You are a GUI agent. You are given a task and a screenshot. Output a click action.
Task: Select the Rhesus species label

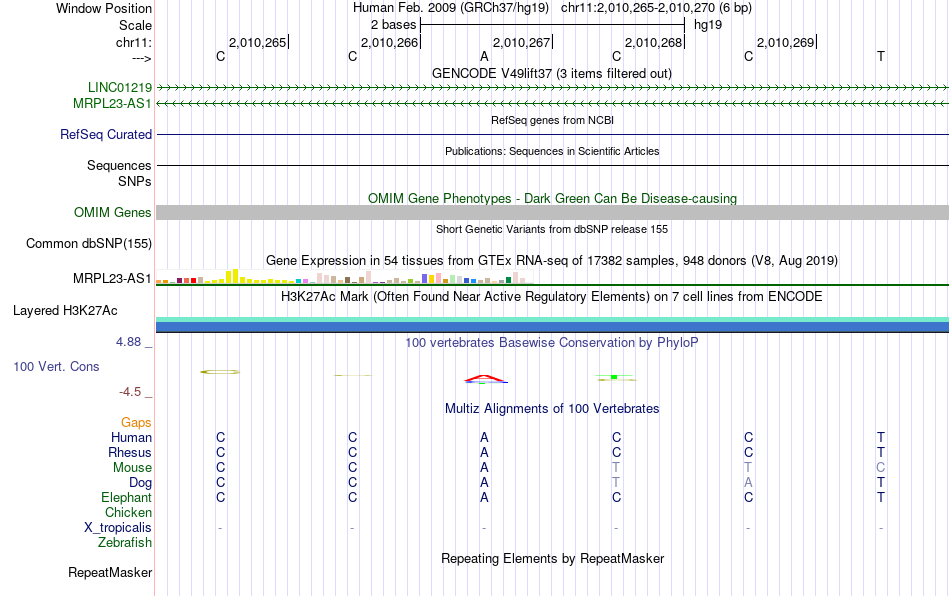tap(130, 452)
